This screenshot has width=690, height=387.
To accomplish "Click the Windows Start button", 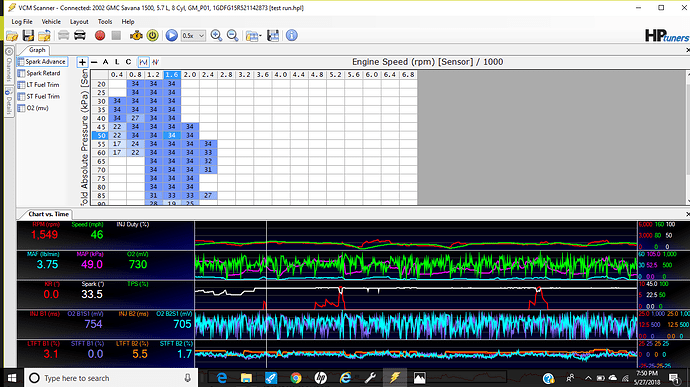I will [x=12, y=378].
